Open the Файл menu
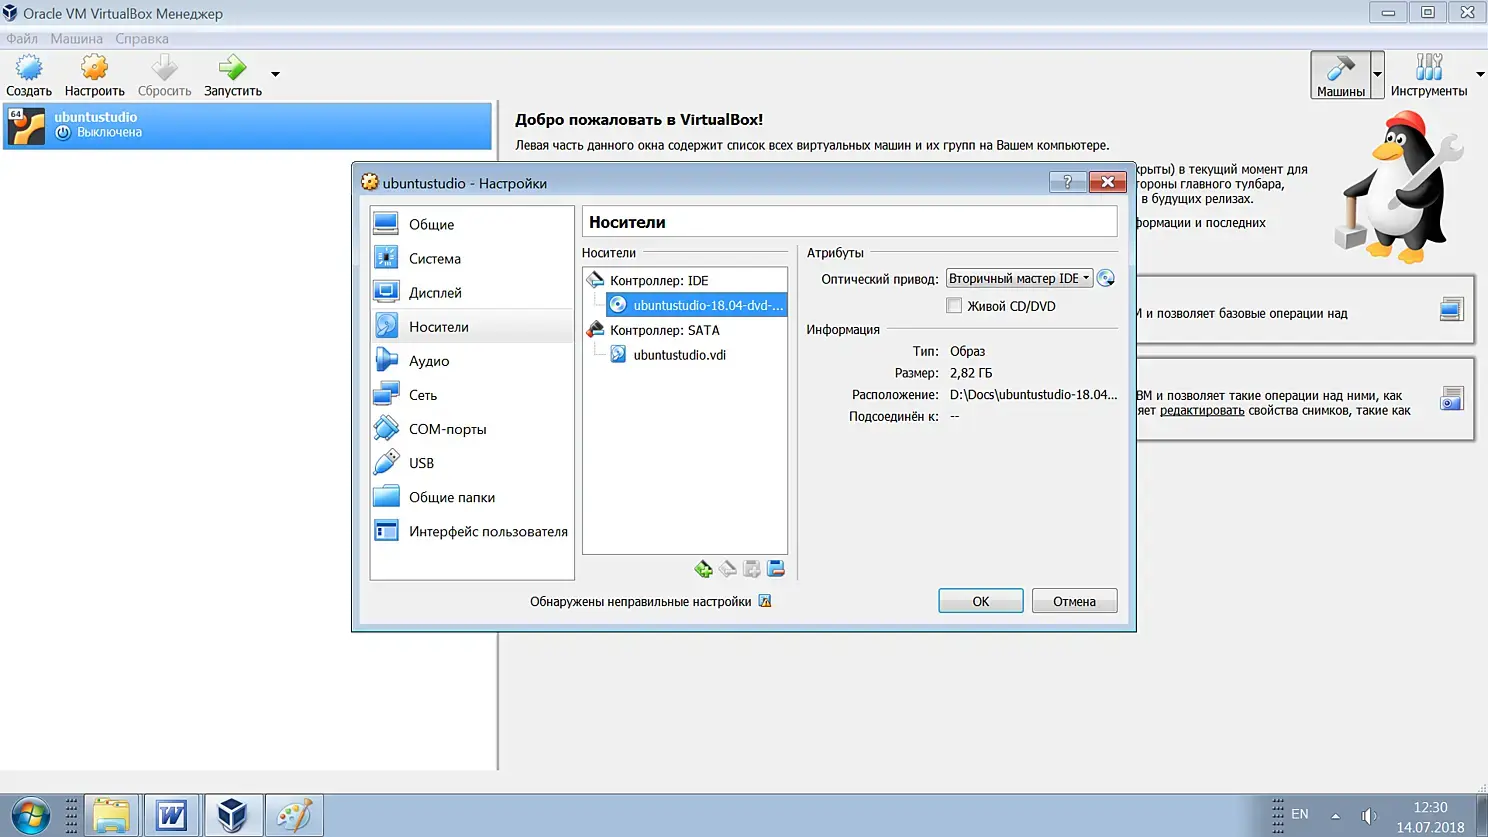This screenshot has height=837, width=1488. 22,39
